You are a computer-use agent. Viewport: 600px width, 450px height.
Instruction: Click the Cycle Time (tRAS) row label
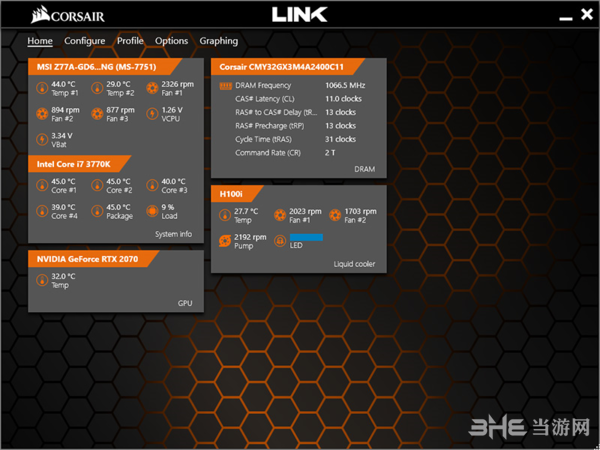click(264, 139)
